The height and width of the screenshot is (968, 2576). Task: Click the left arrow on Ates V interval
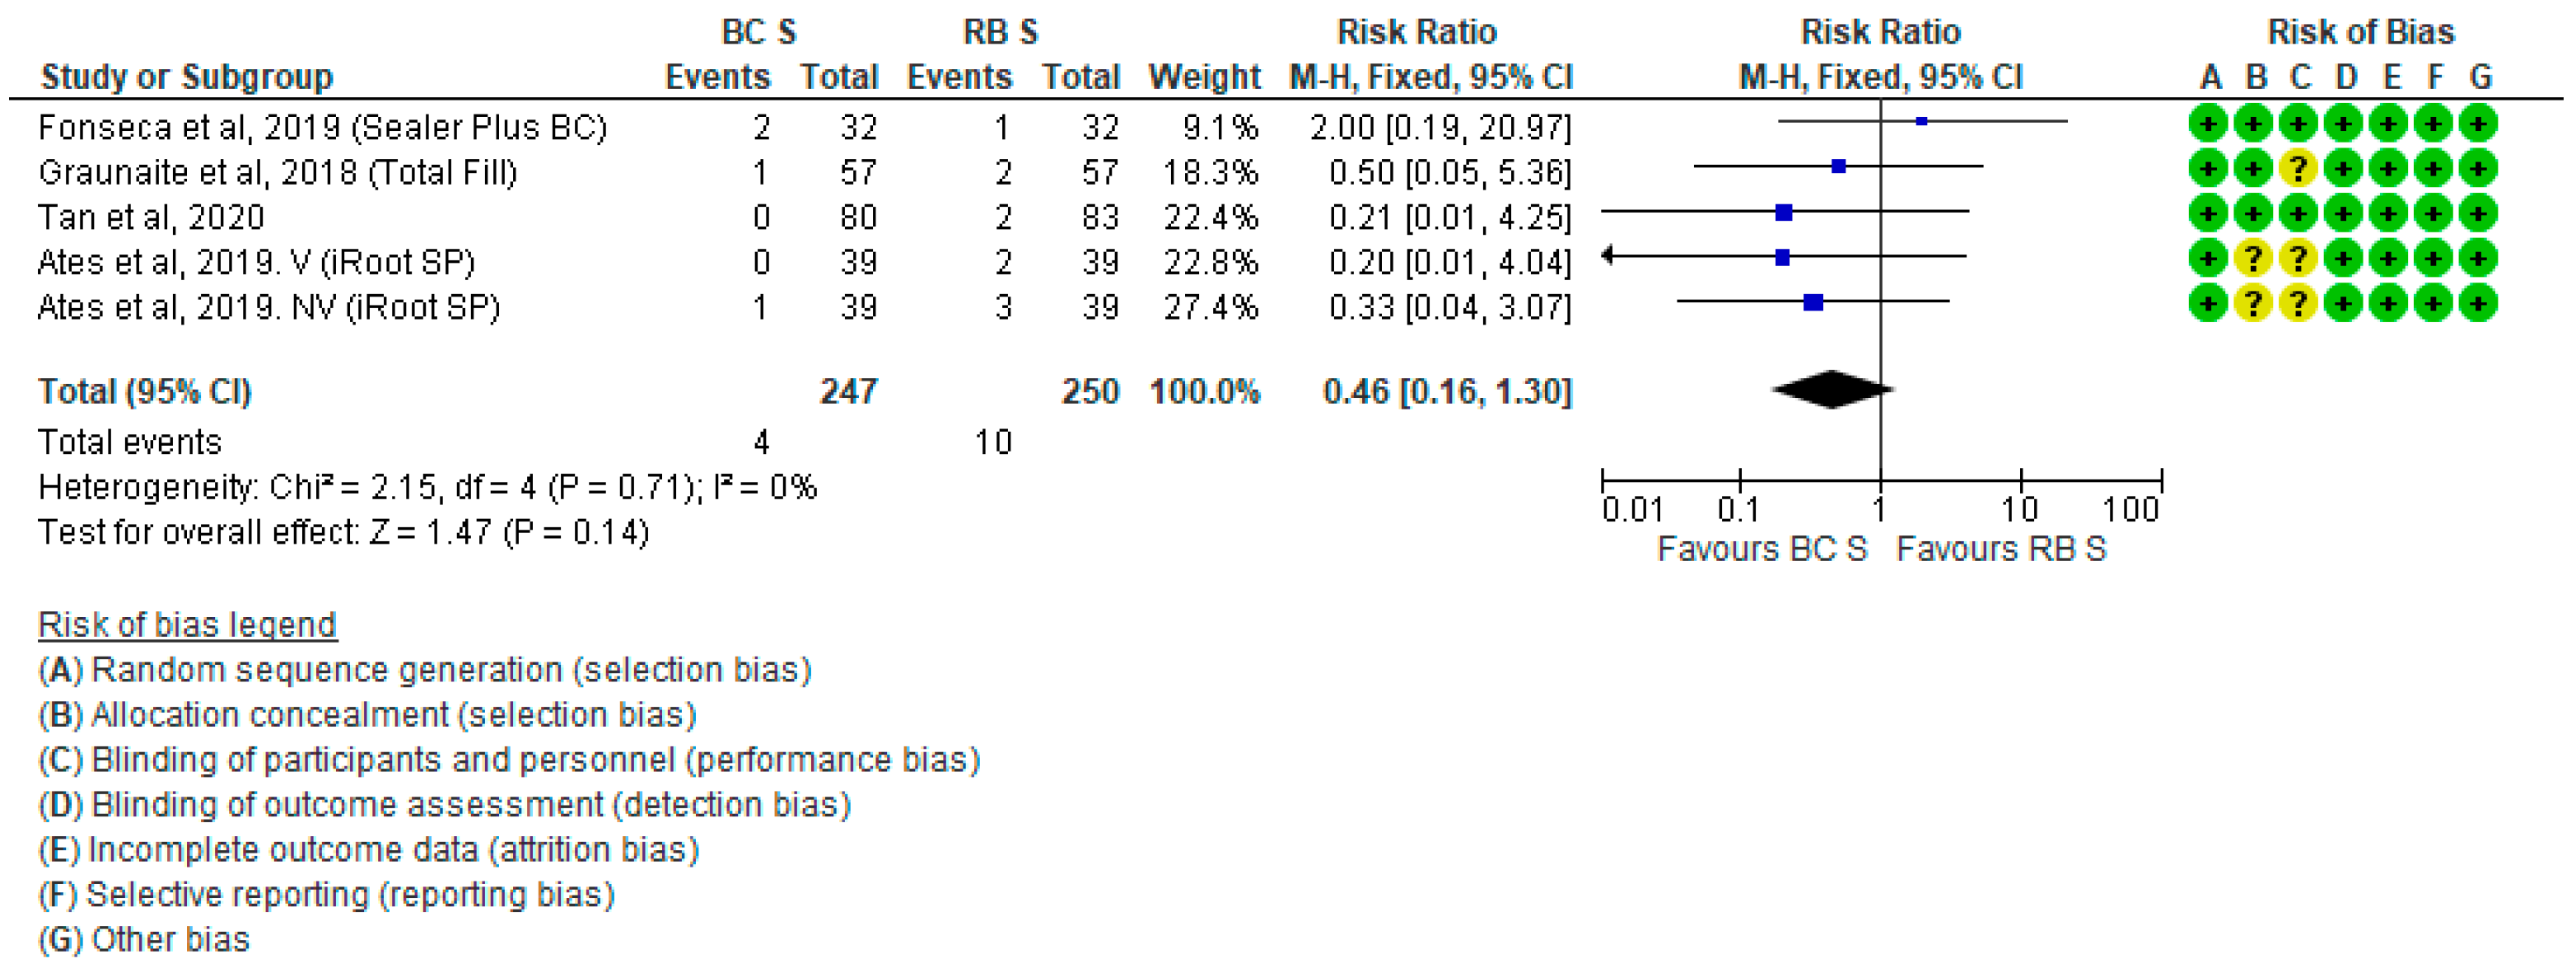pyautogui.click(x=1607, y=256)
